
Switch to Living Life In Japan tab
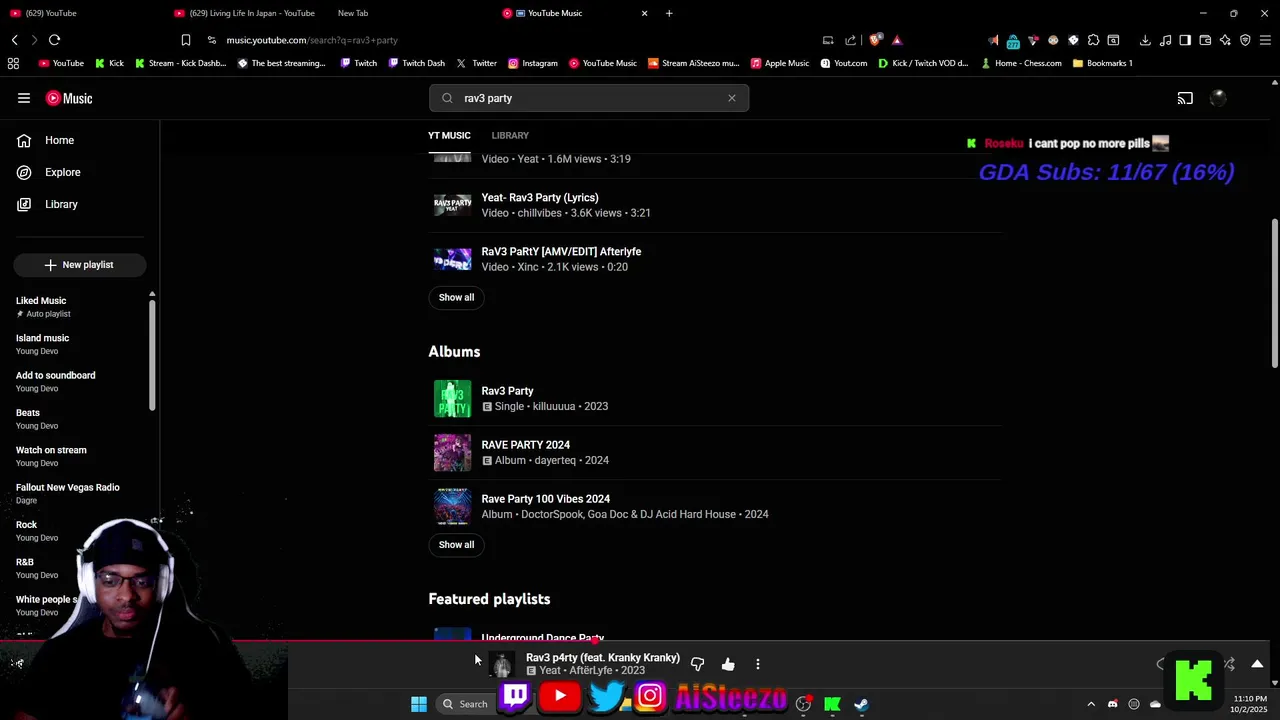point(245,13)
